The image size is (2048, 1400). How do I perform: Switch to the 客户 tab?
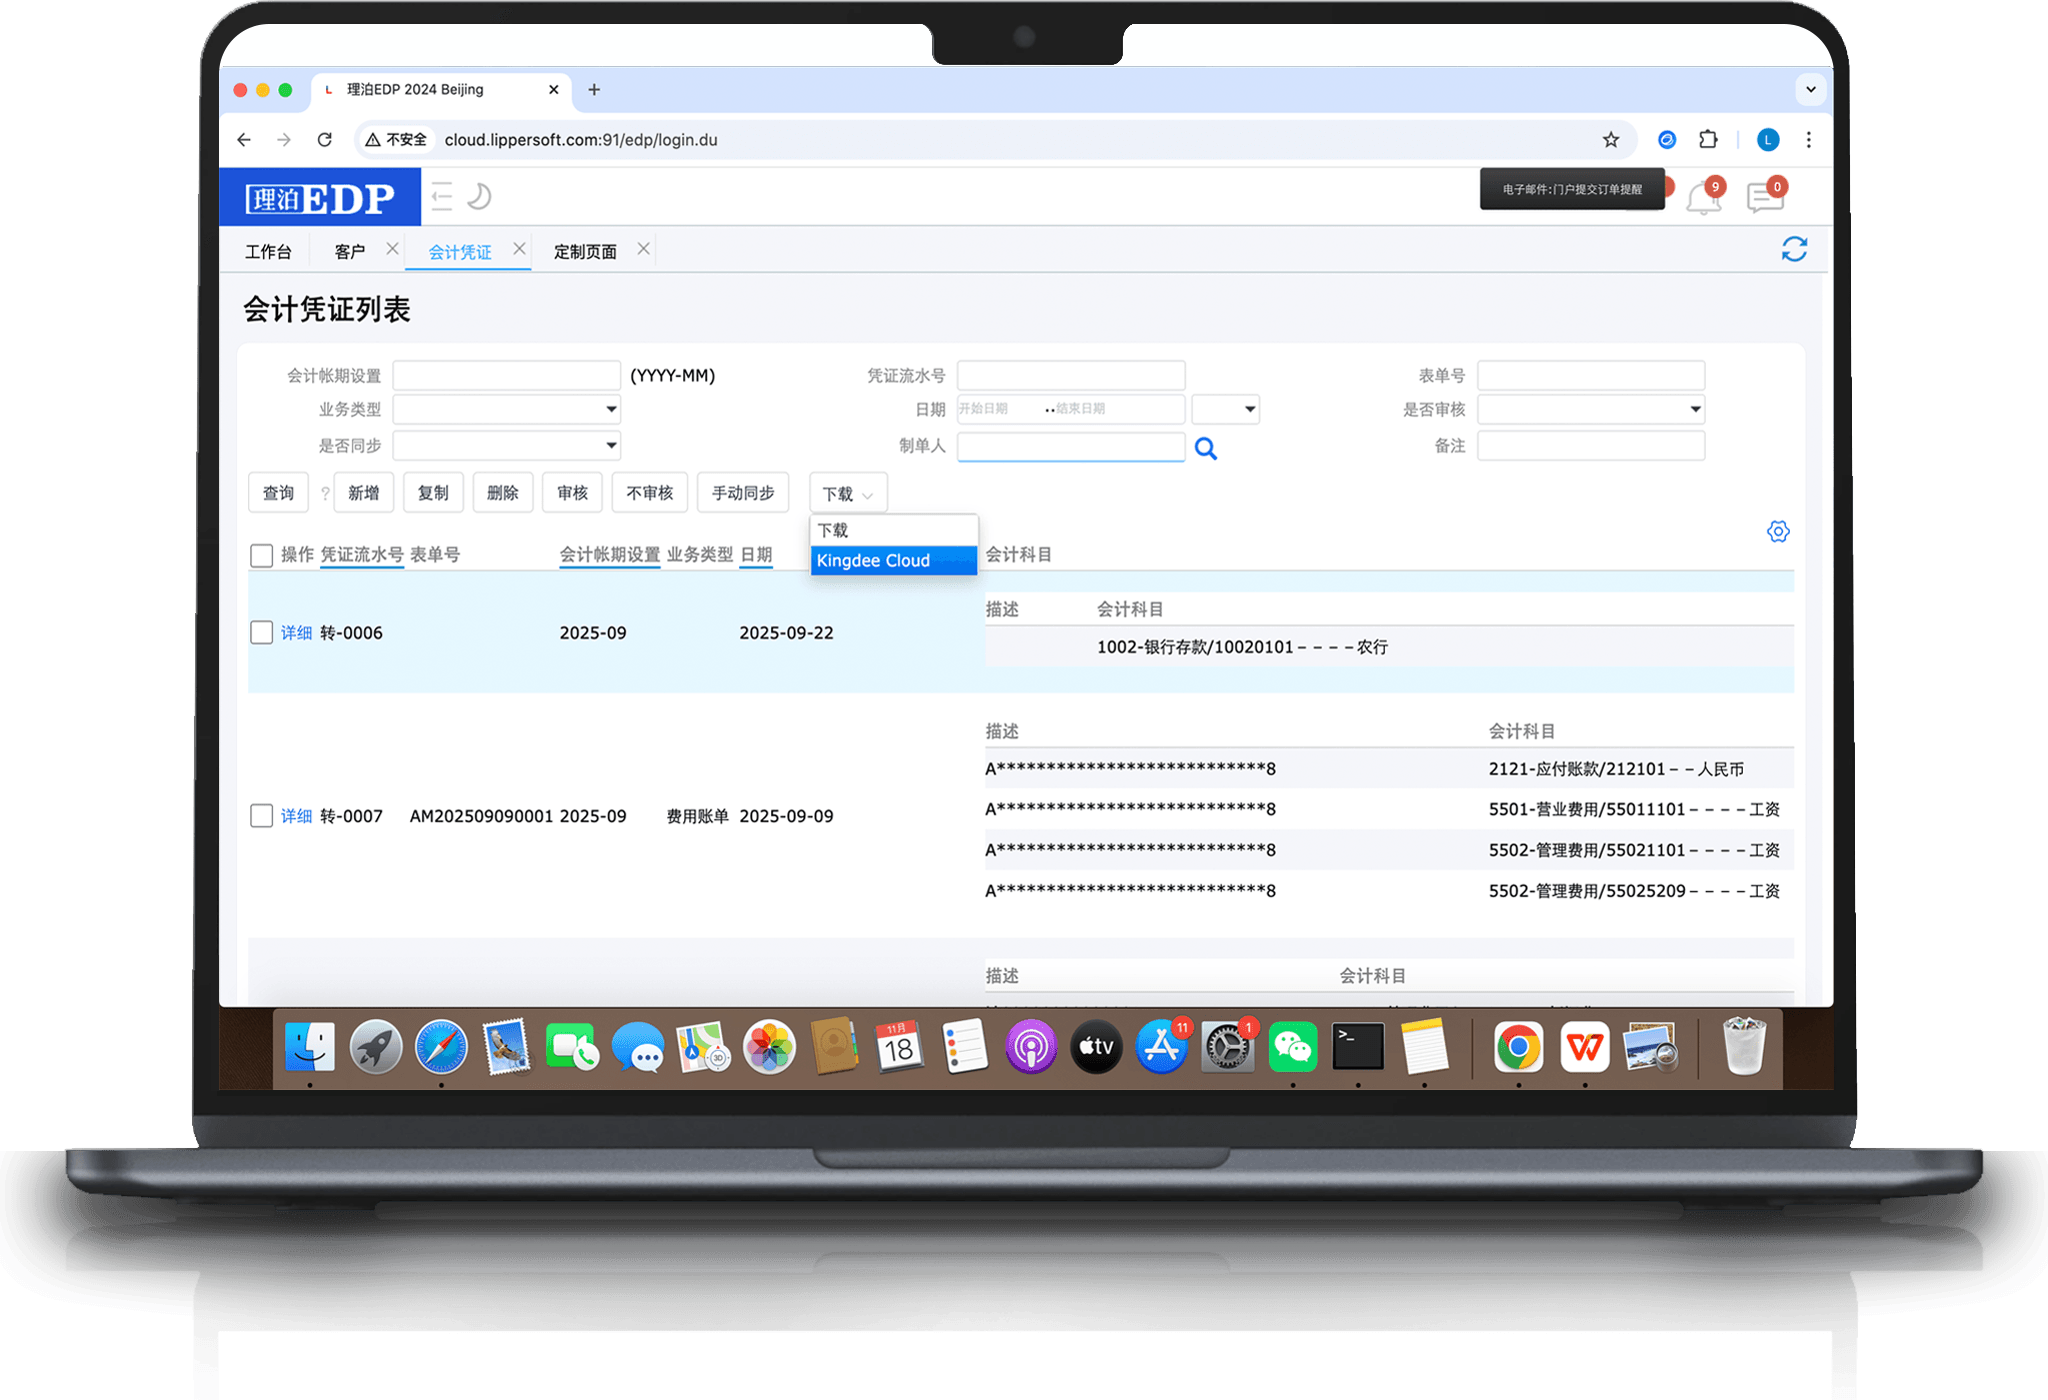pyautogui.click(x=349, y=252)
